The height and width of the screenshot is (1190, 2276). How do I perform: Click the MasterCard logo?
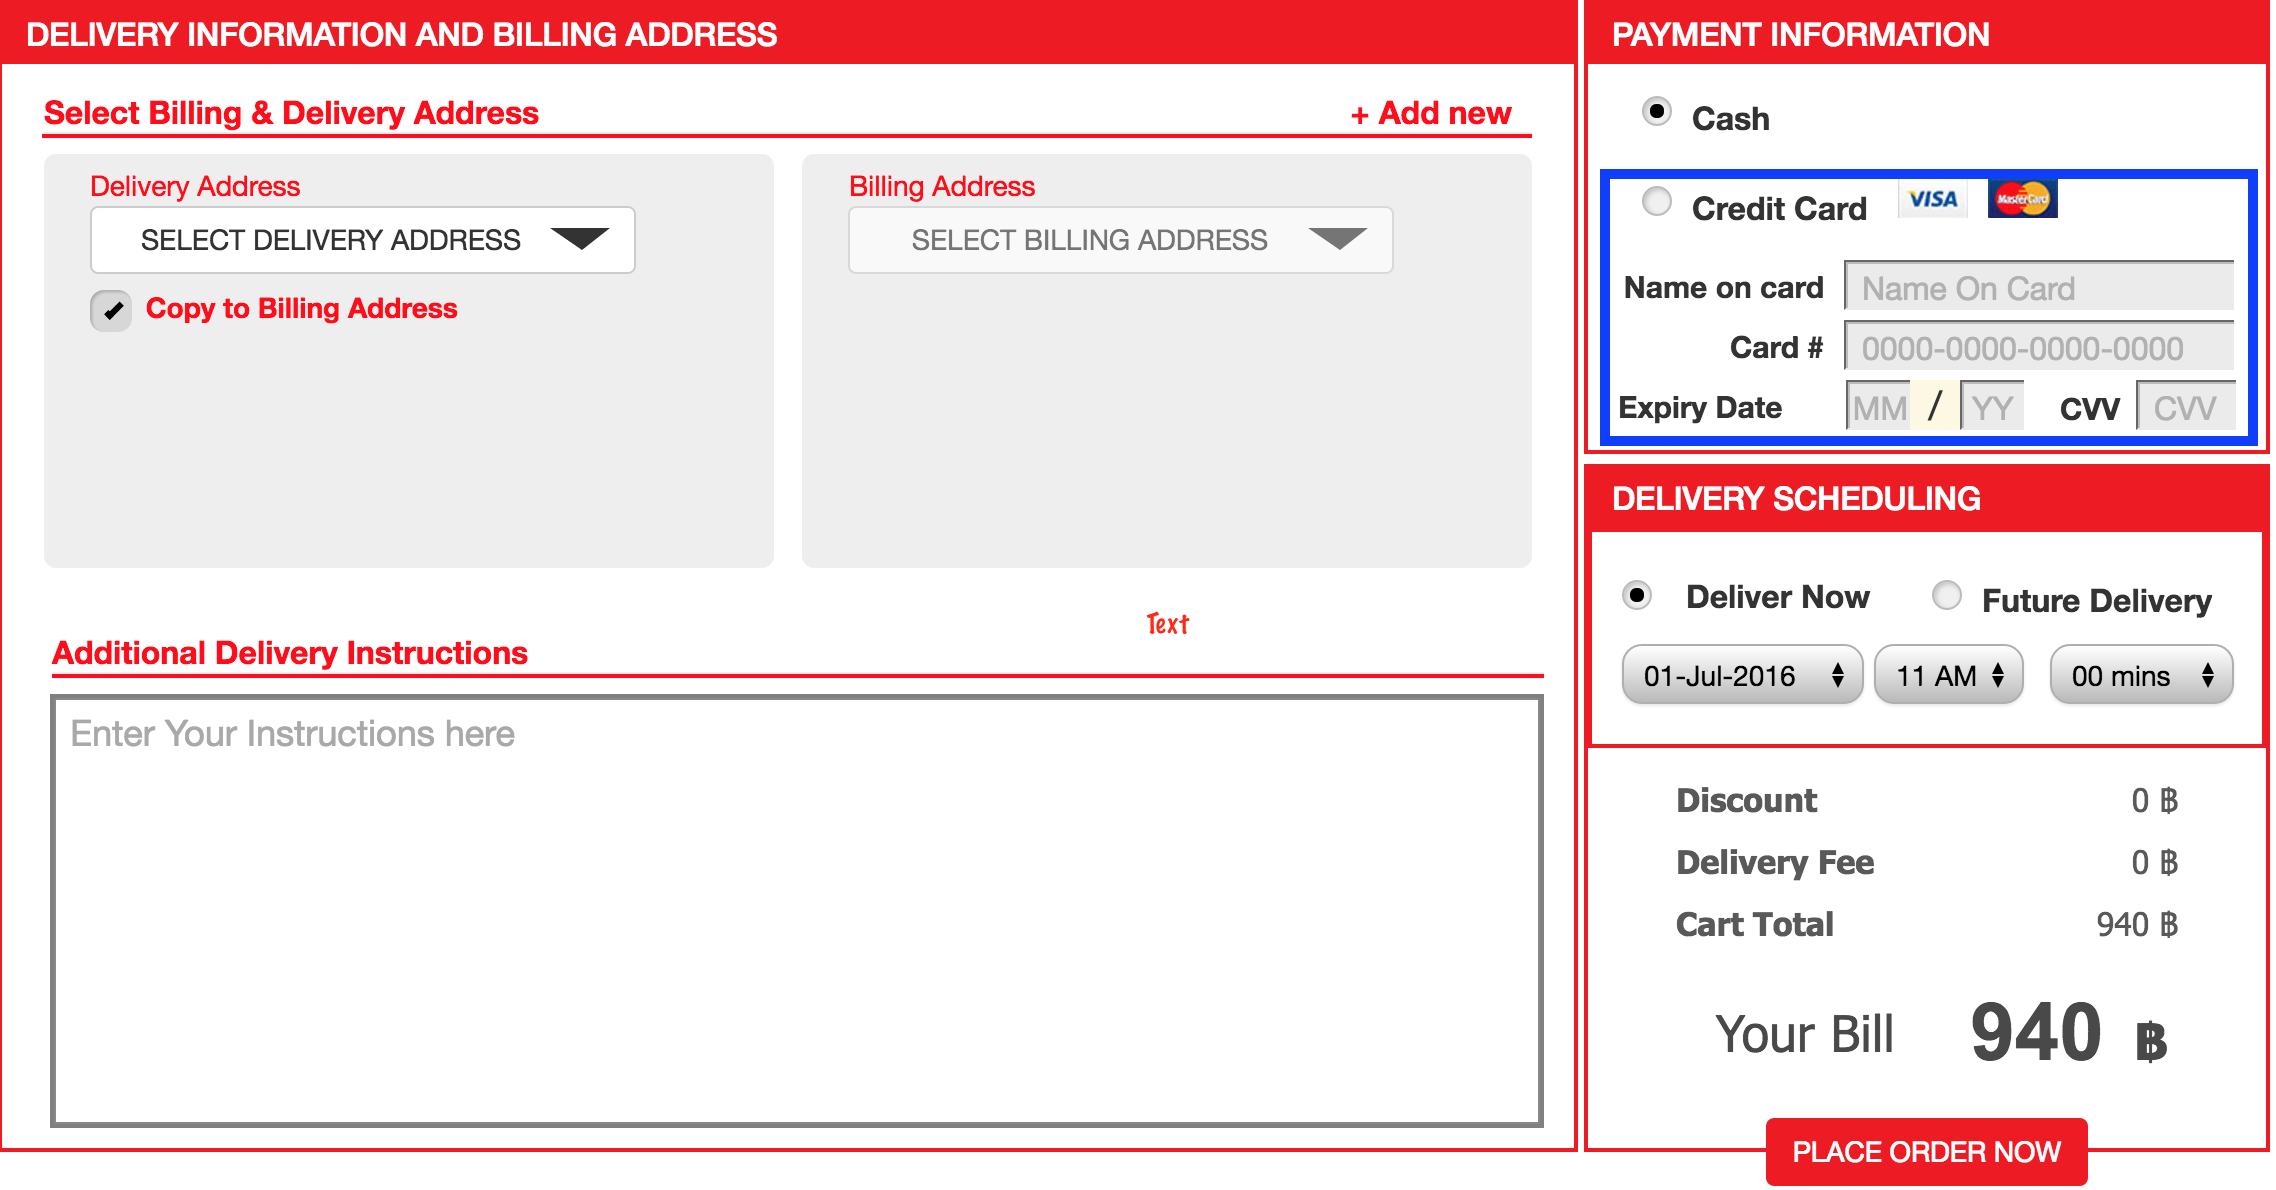coord(2022,199)
